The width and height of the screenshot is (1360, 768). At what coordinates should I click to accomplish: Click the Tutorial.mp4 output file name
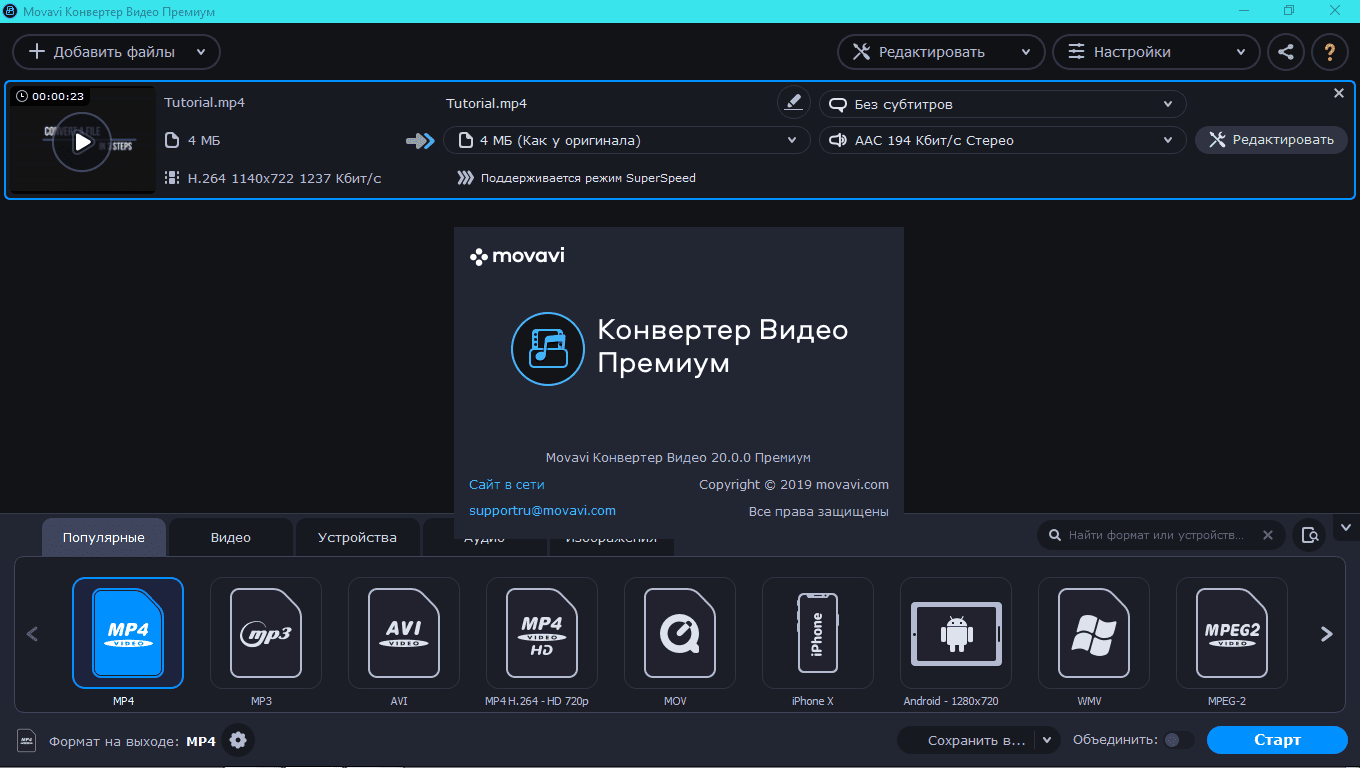tap(486, 103)
